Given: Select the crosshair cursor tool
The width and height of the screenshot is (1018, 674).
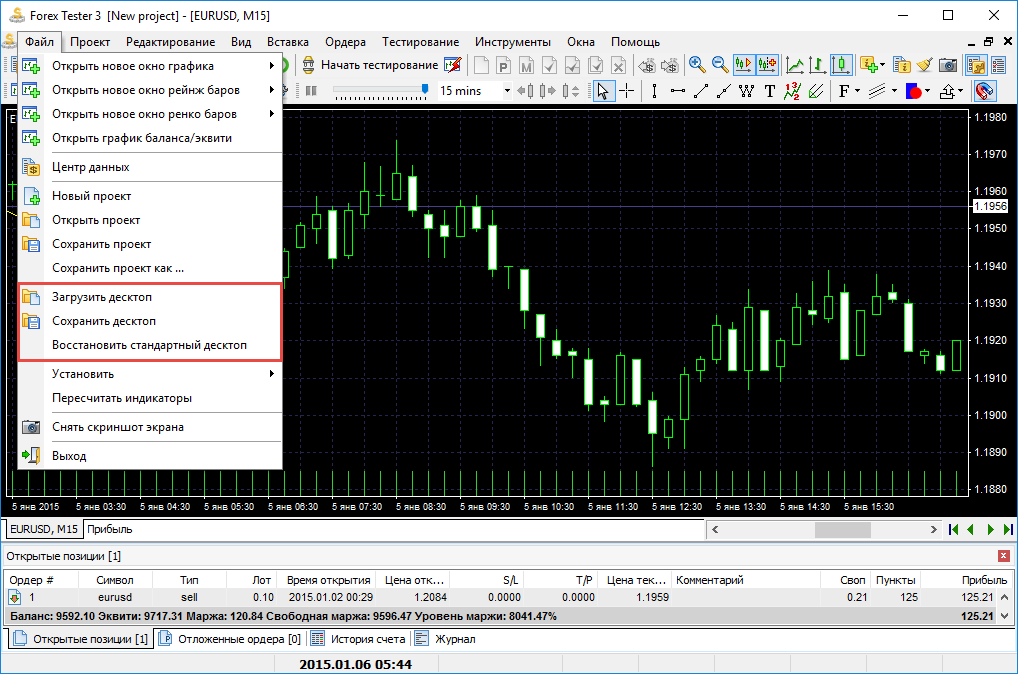Looking at the screenshot, I should pyautogui.click(x=627, y=91).
